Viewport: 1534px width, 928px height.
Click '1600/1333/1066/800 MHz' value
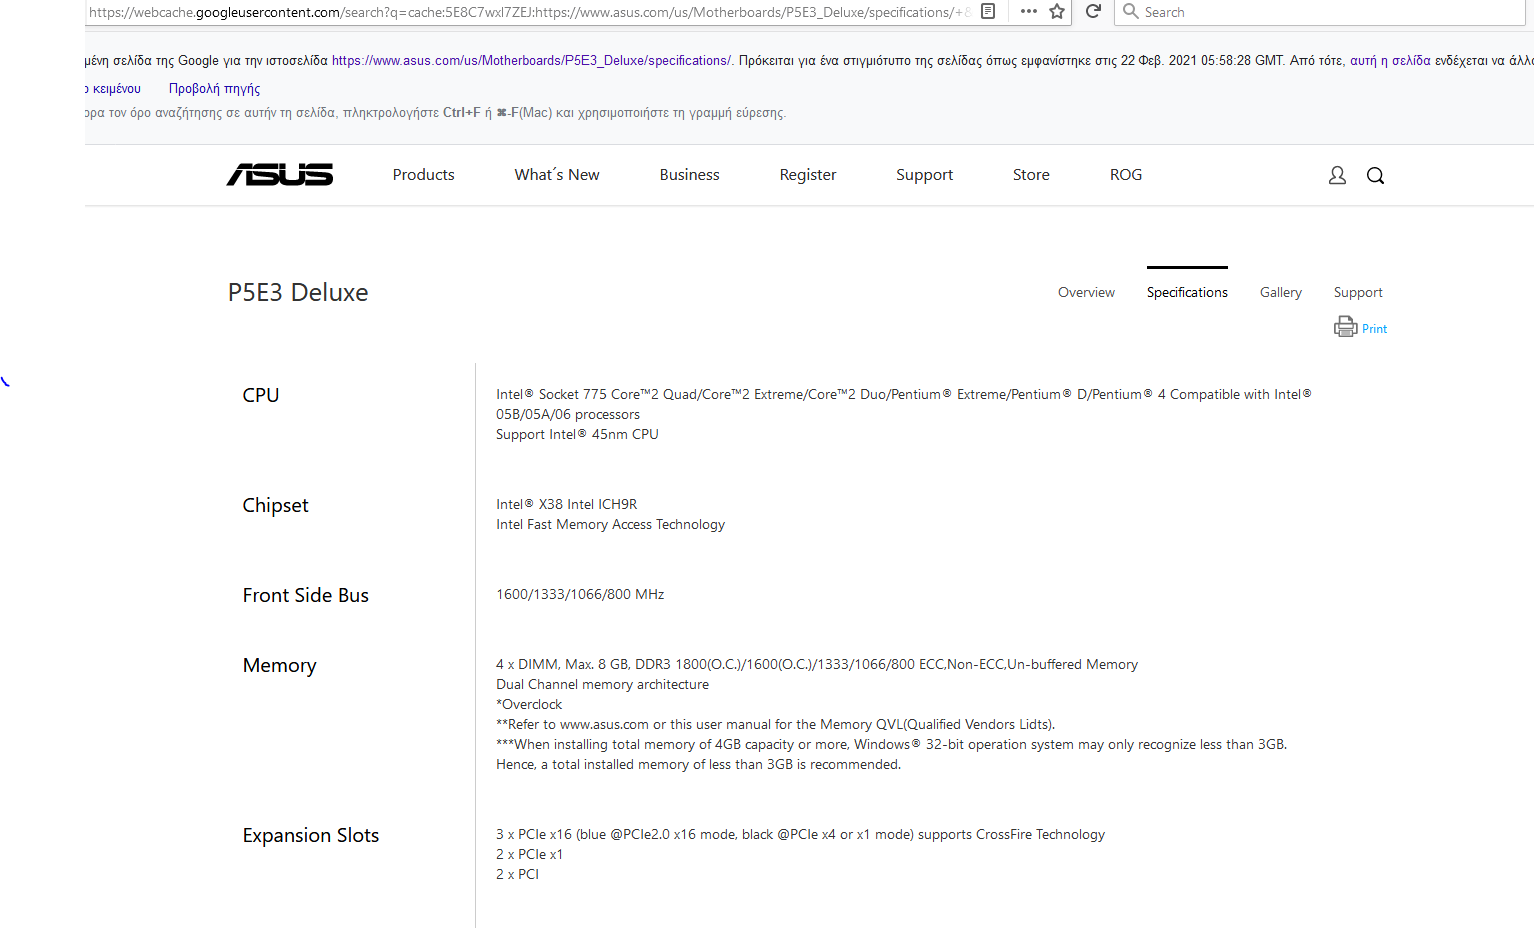580,594
